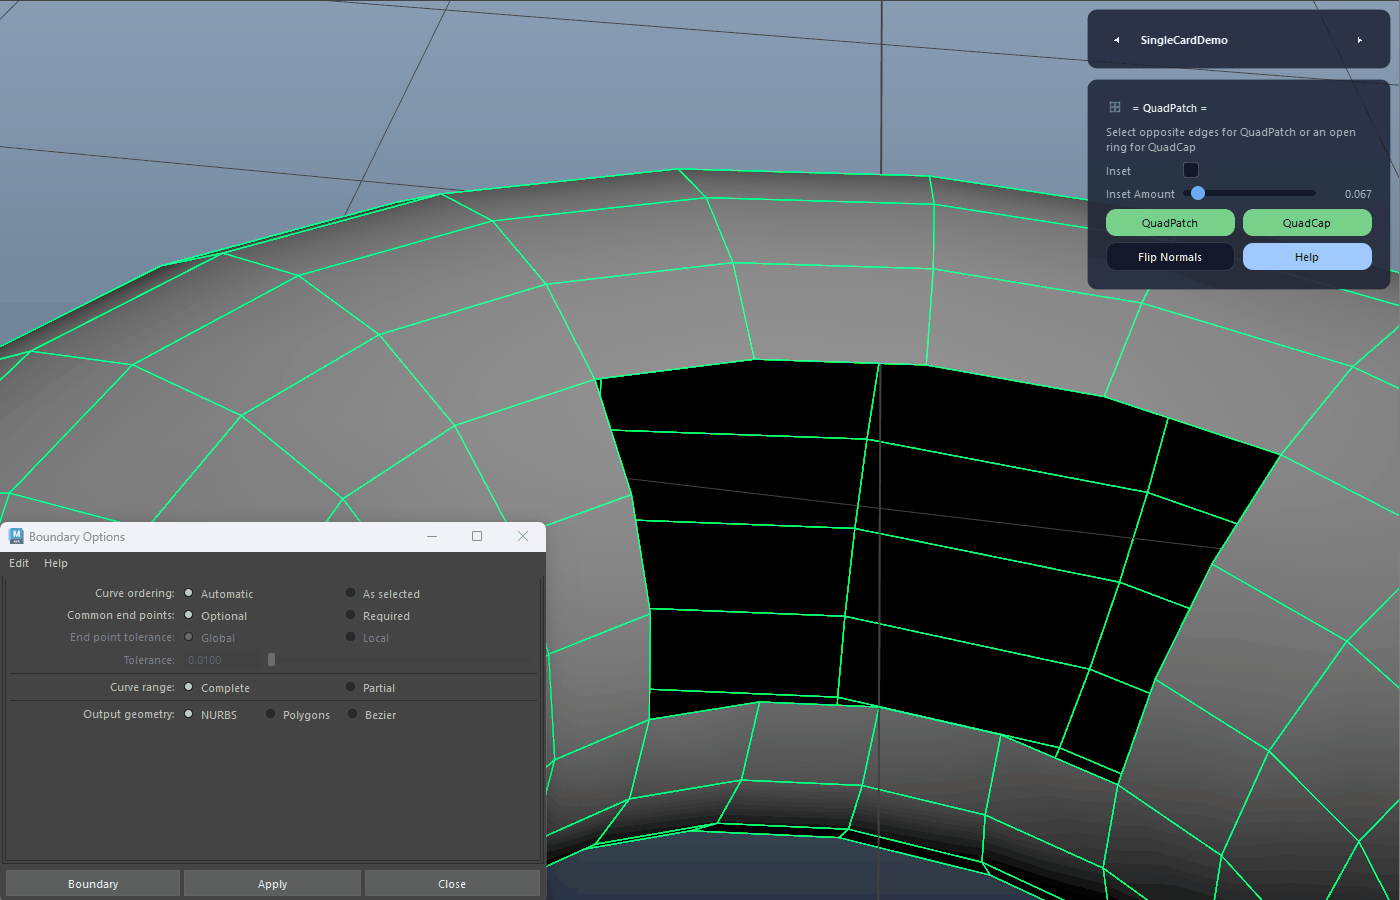
Task: Click the Apply button
Action: [272, 884]
